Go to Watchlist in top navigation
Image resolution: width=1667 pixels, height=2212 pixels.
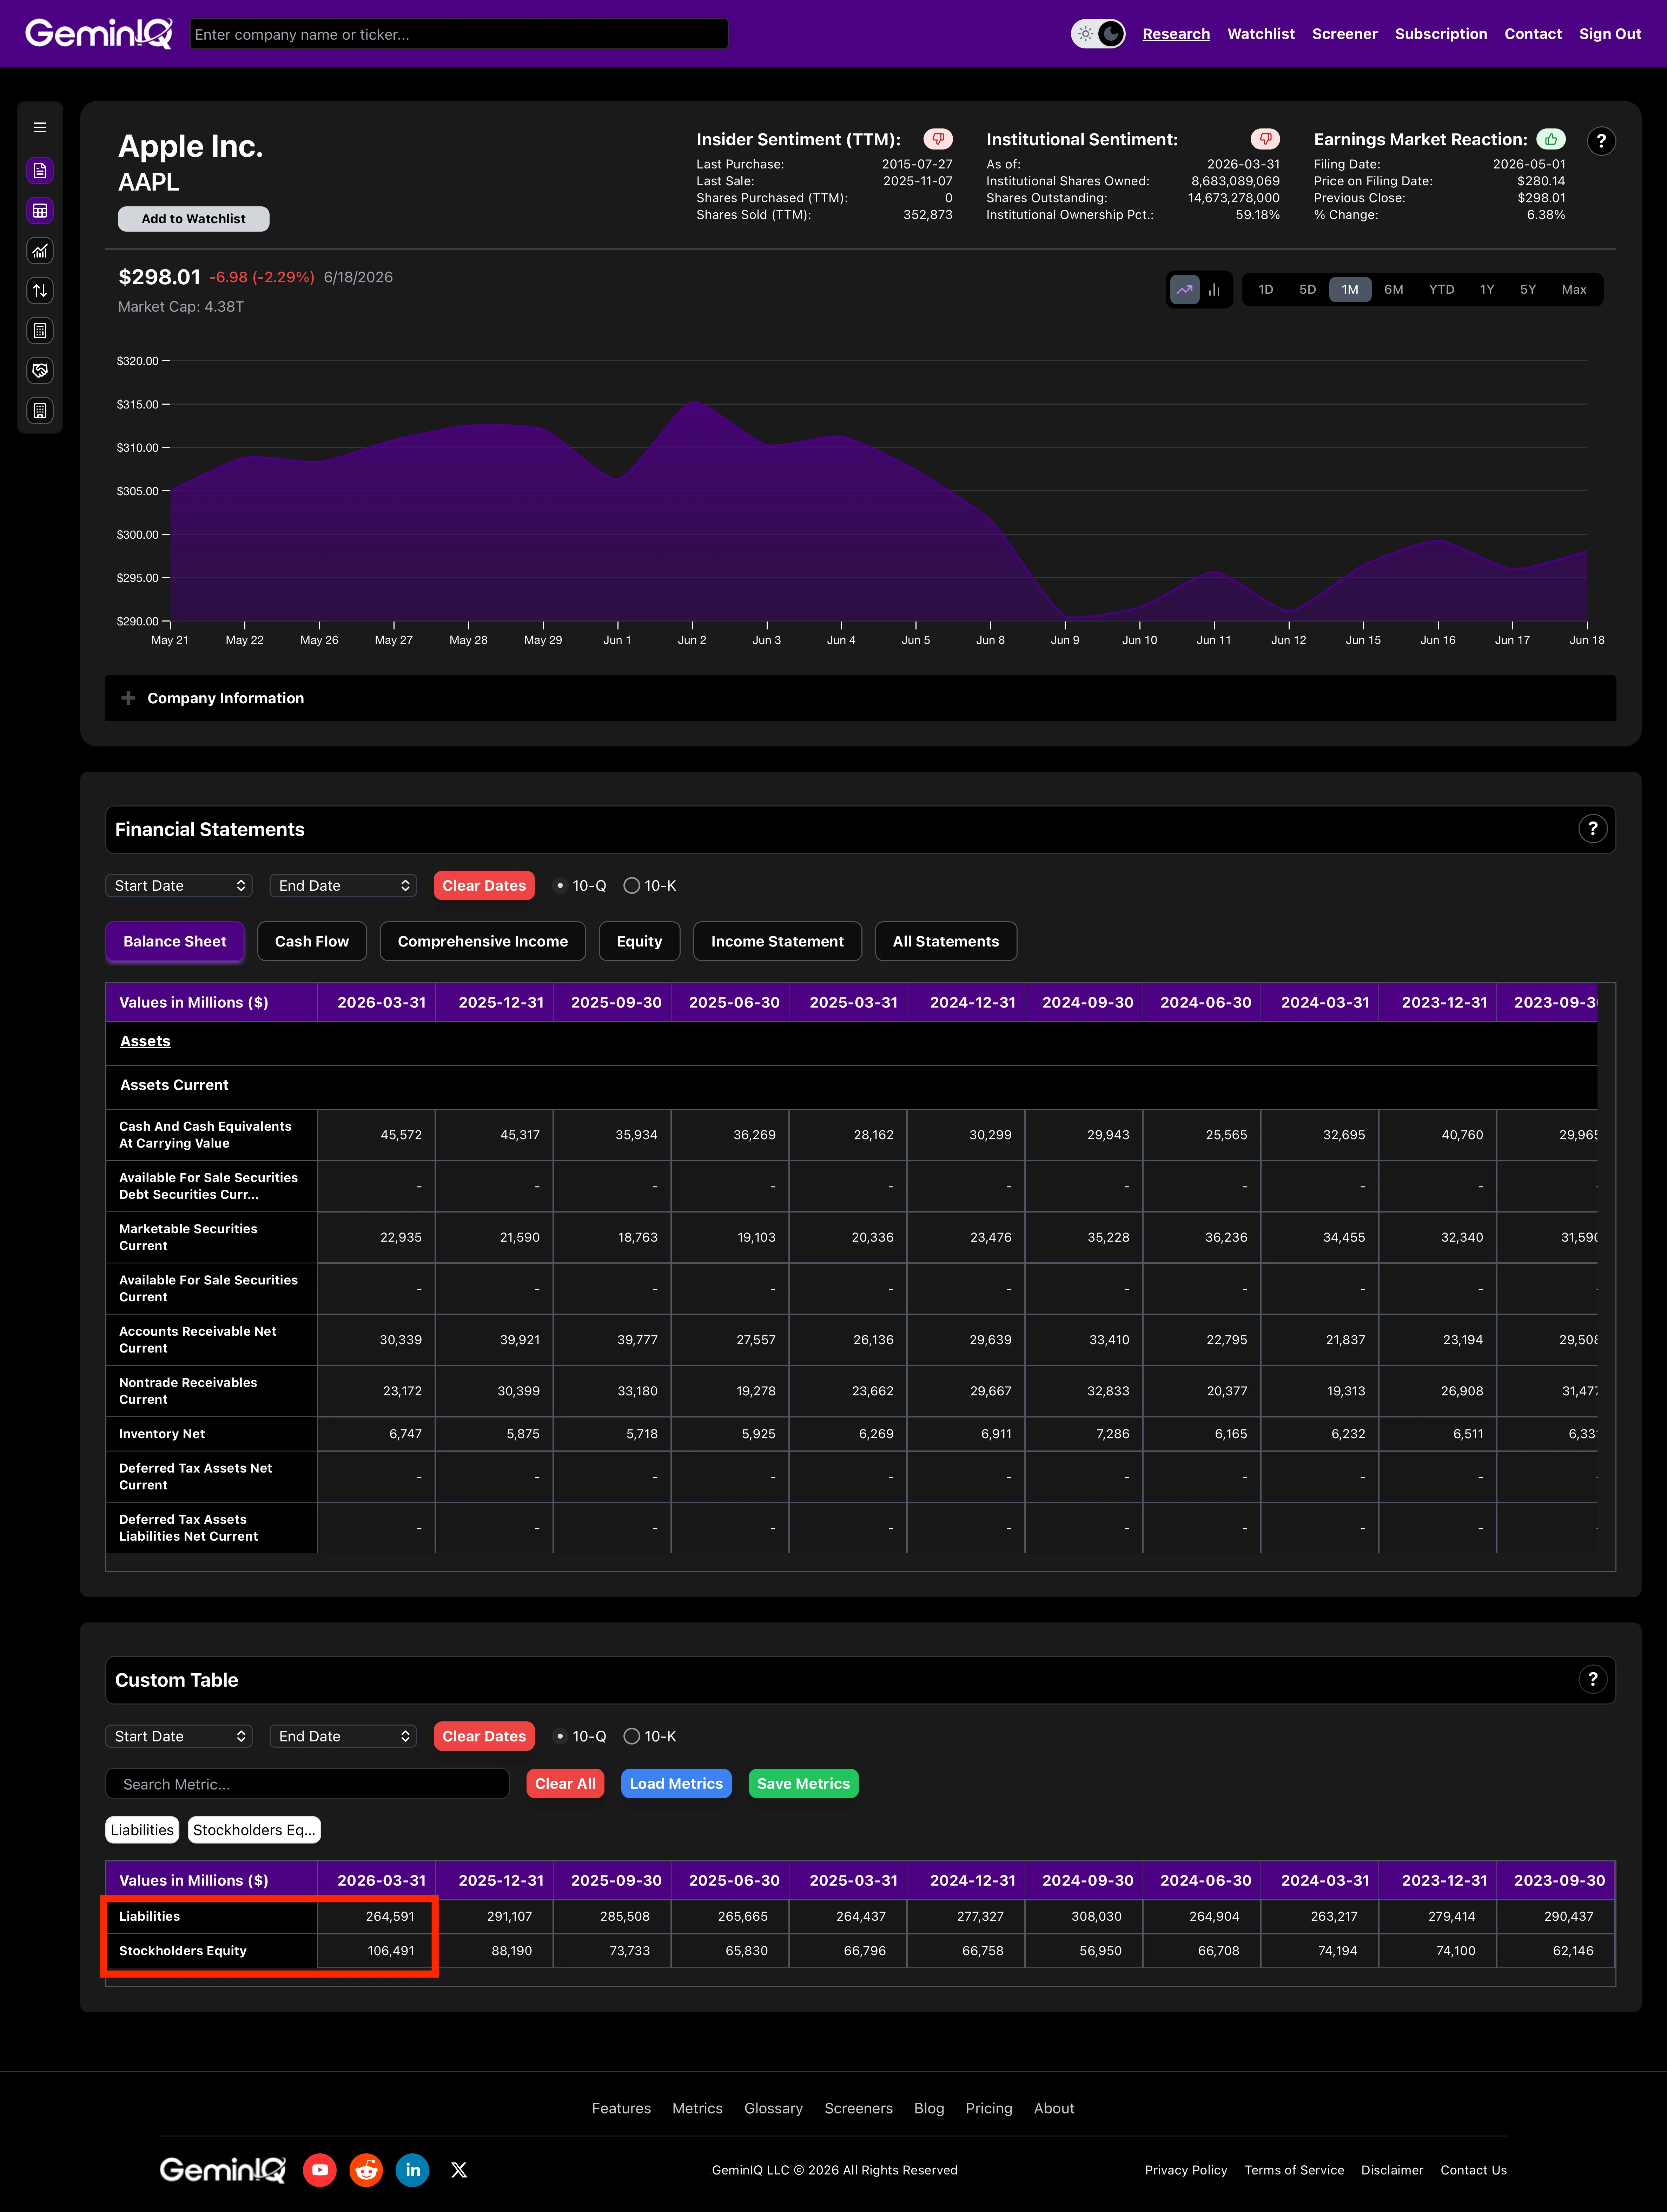pyautogui.click(x=1261, y=34)
